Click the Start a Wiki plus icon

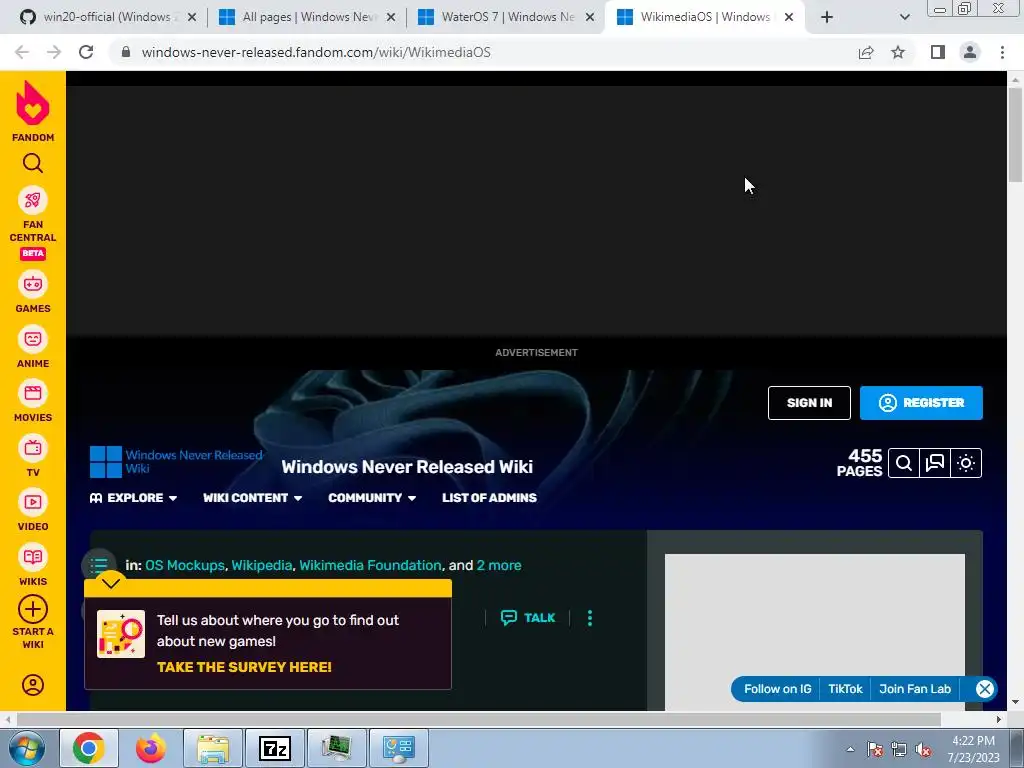click(x=33, y=609)
